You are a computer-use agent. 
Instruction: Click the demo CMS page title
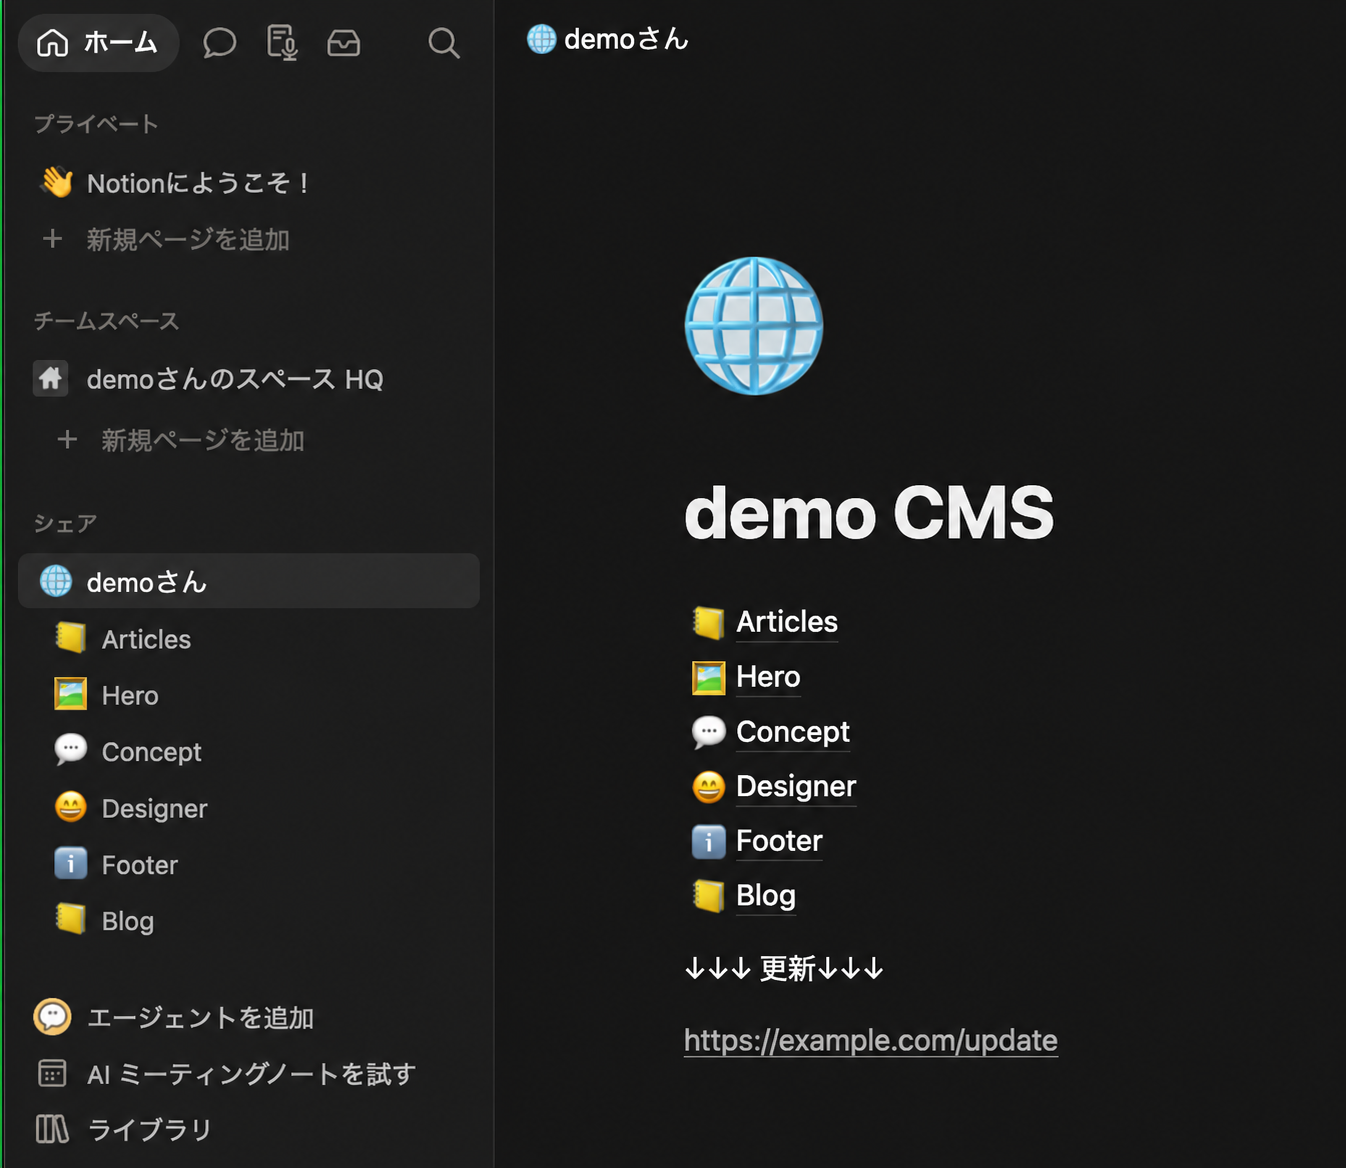coord(869,513)
